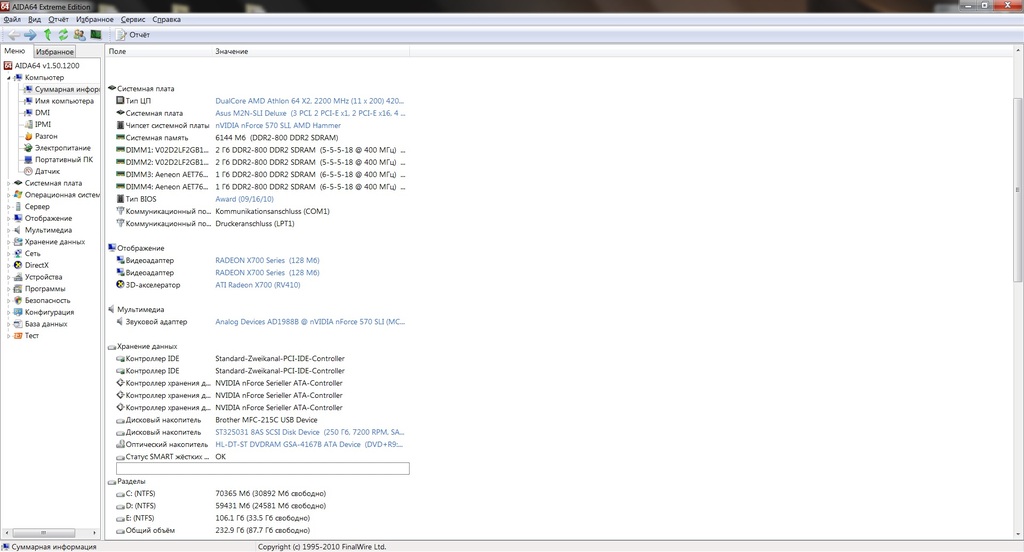Open the Сервис menu
Viewport: 1024px width, 552px height.
[x=133, y=20]
